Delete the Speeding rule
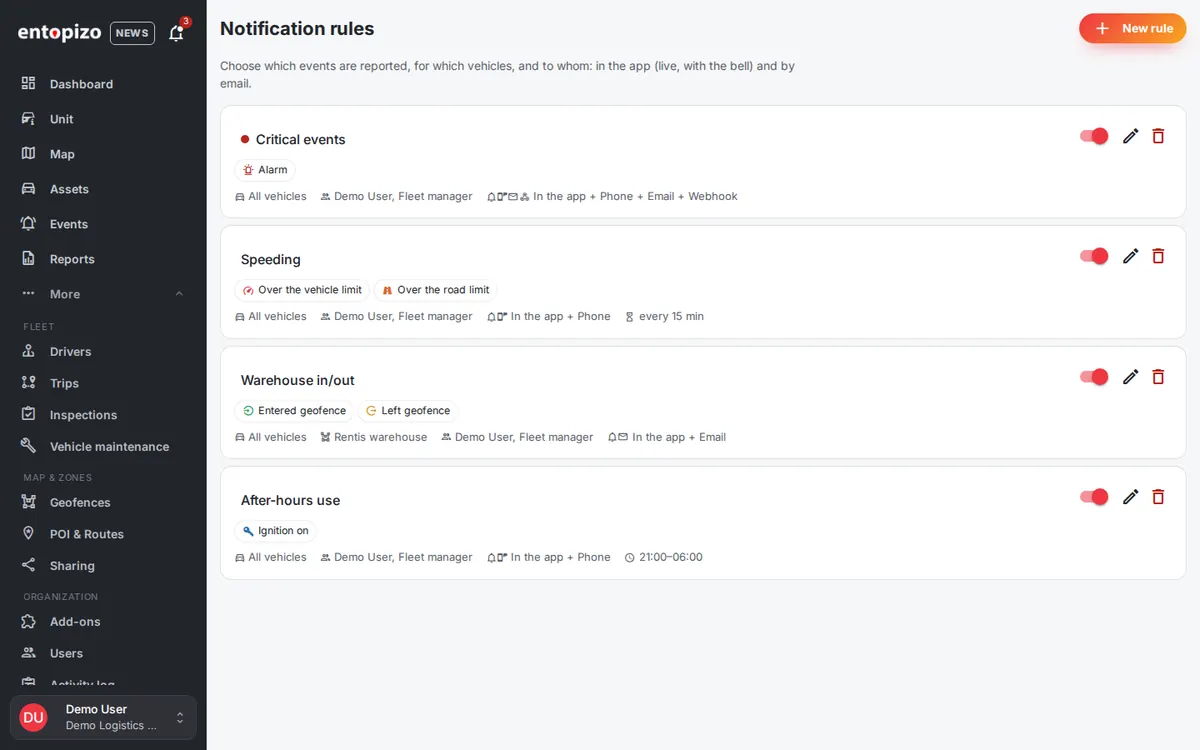 [1158, 256]
